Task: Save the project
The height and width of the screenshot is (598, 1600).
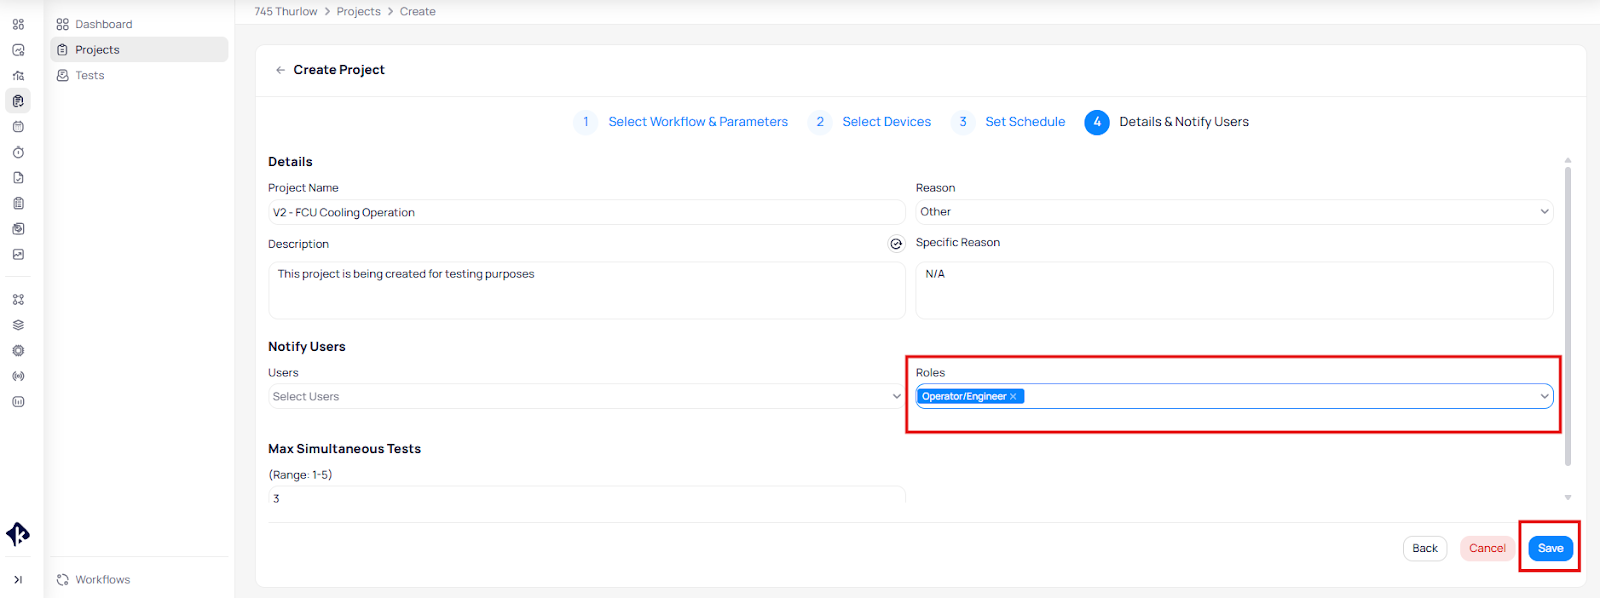Action: click(1550, 548)
